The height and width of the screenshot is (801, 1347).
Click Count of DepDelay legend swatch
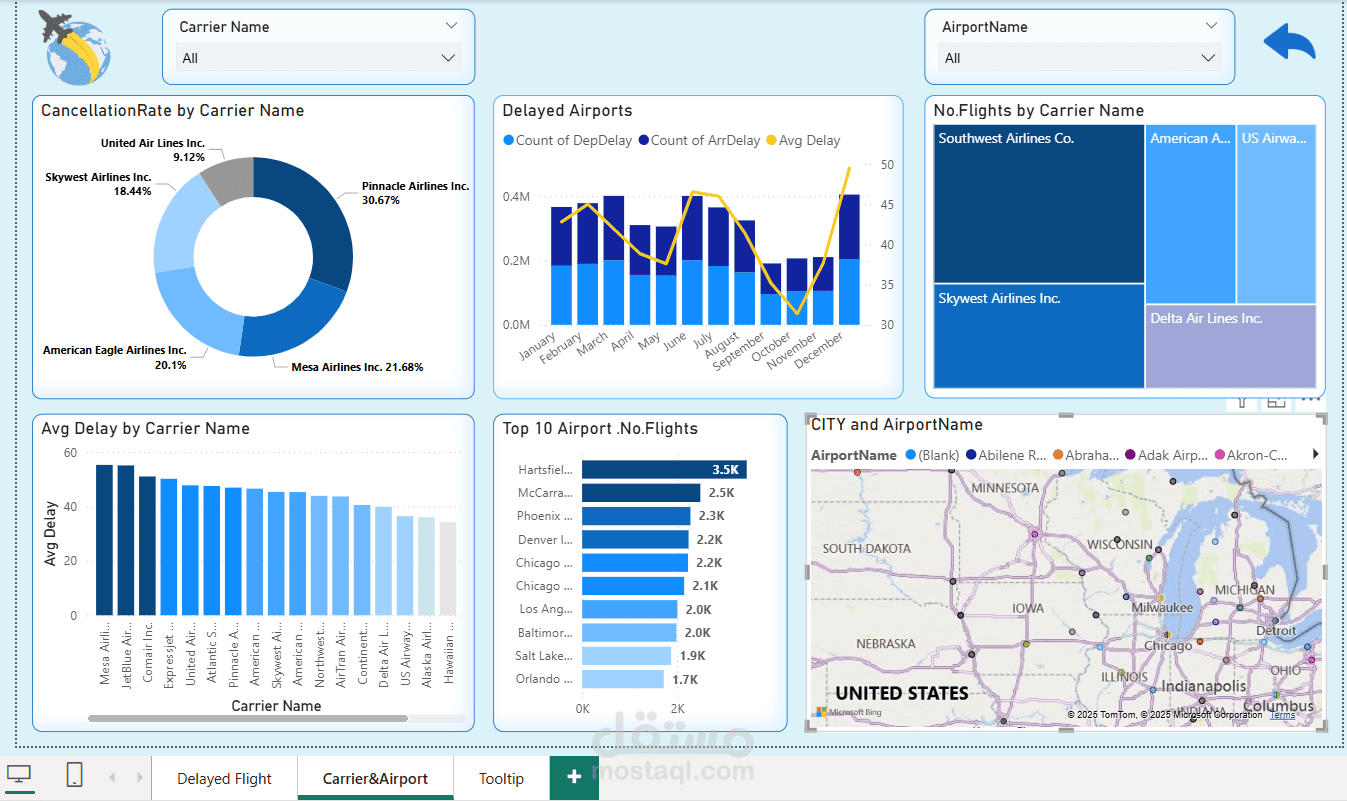click(509, 141)
